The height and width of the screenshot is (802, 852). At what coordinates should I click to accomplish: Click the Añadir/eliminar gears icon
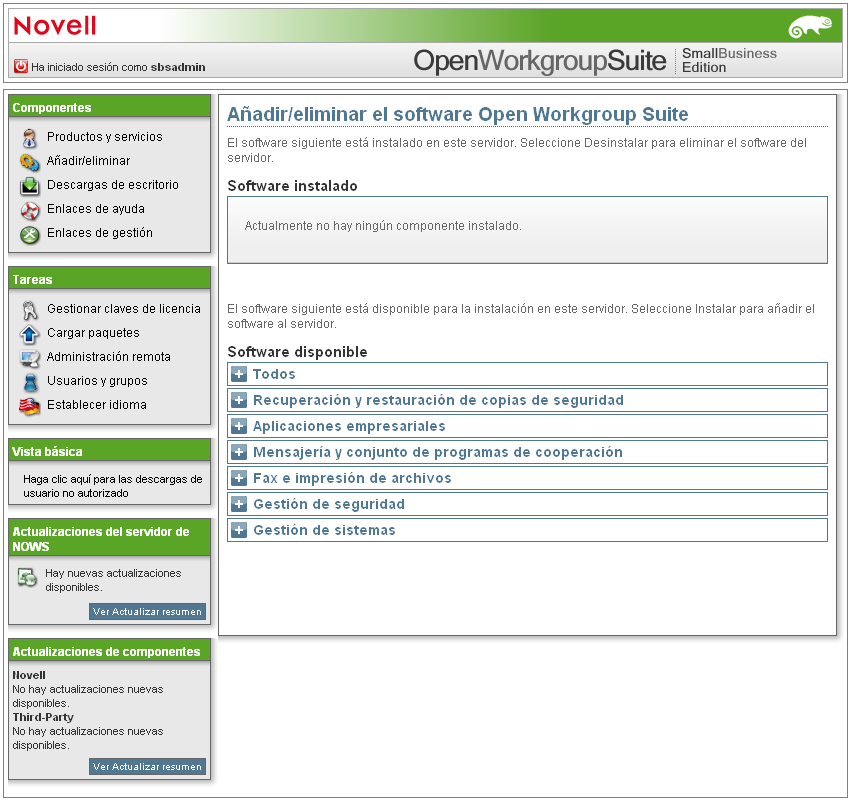[30, 162]
